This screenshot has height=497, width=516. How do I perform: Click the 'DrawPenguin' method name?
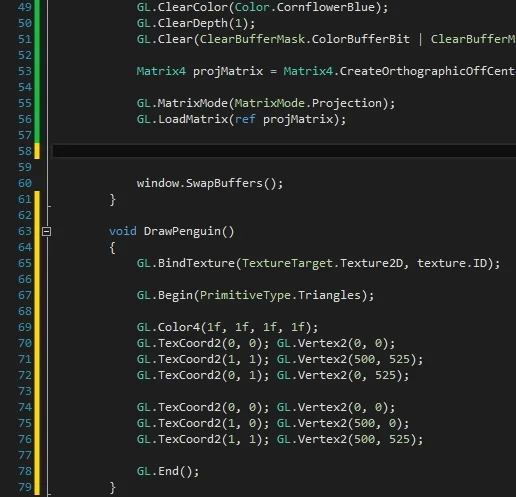tap(182, 231)
